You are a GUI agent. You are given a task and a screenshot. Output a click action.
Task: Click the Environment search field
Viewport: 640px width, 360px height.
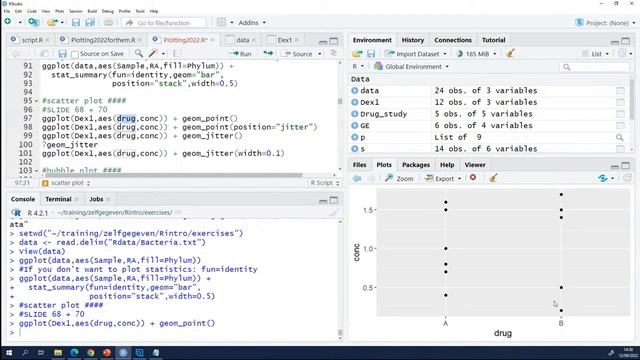[594, 67]
